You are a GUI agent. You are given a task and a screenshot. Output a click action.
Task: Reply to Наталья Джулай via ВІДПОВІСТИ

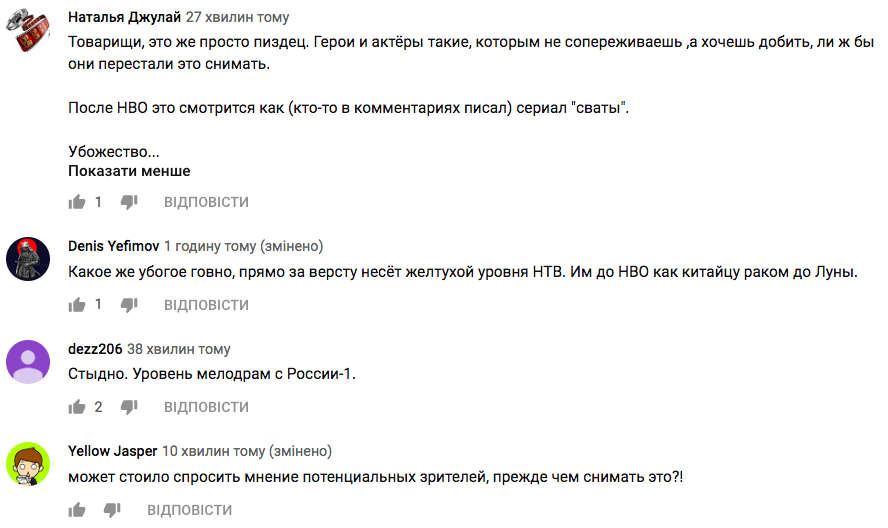206,202
